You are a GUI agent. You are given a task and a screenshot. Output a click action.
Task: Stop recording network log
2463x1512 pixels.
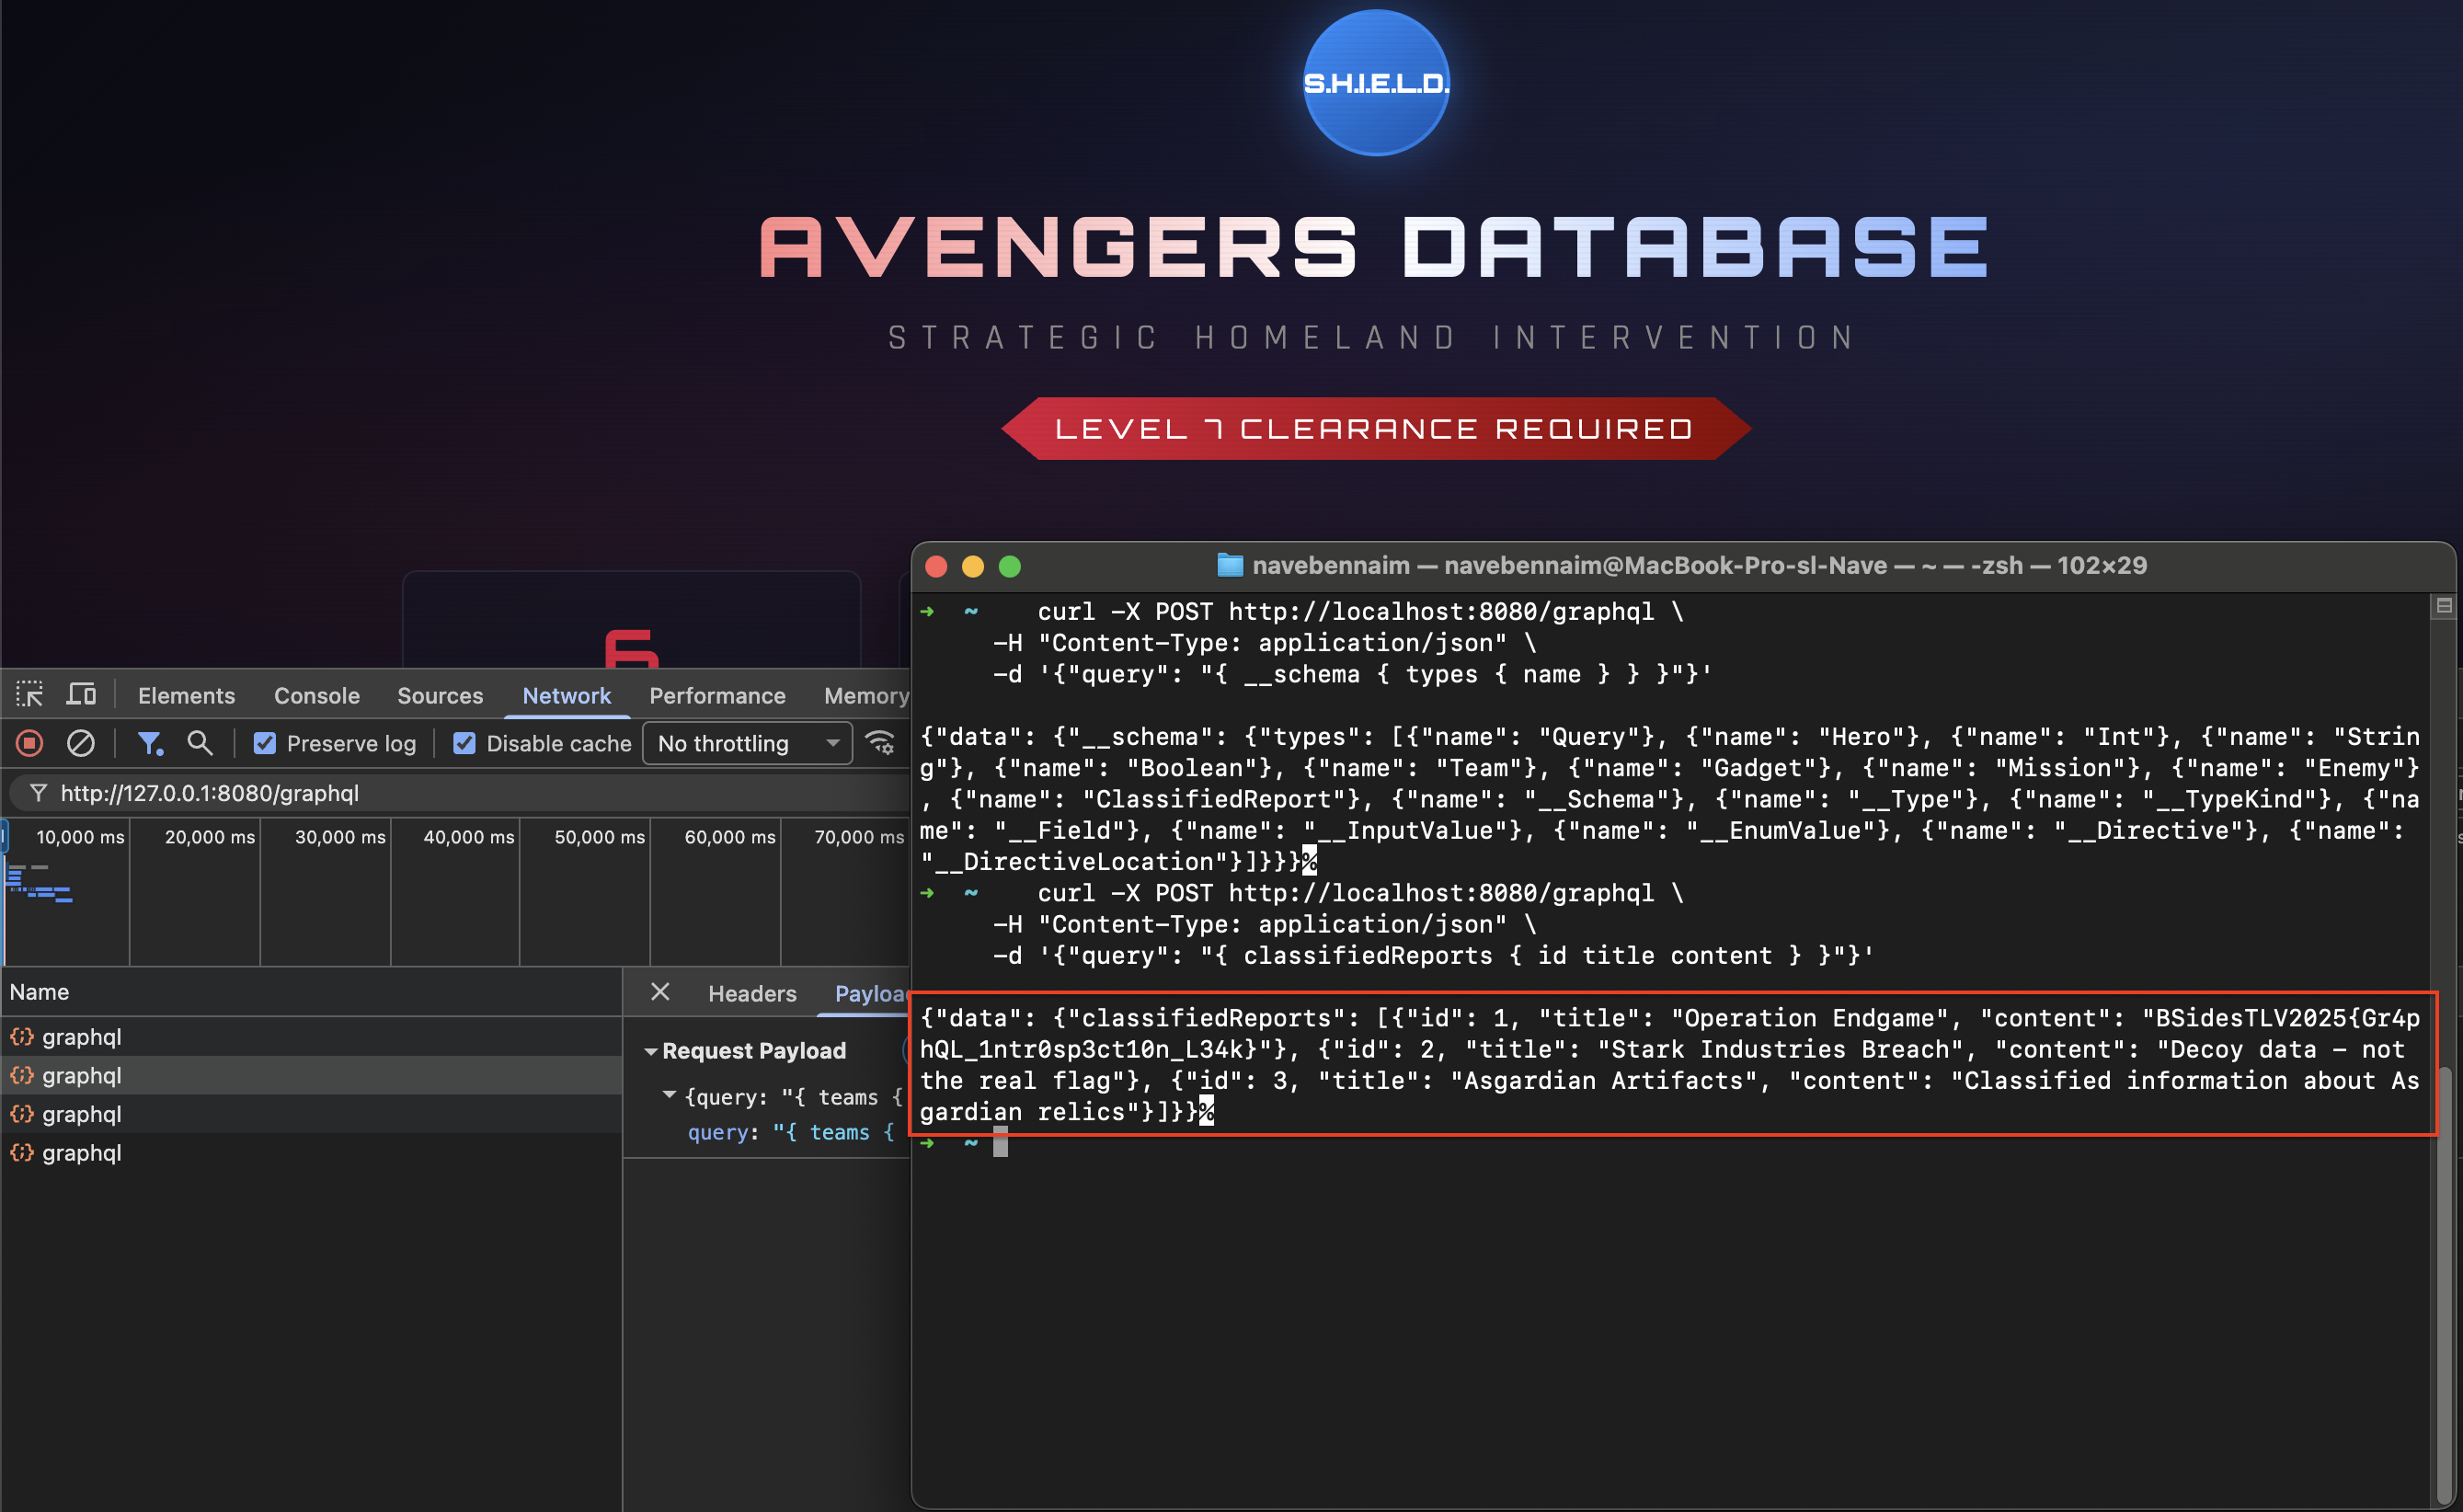(x=29, y=743)
